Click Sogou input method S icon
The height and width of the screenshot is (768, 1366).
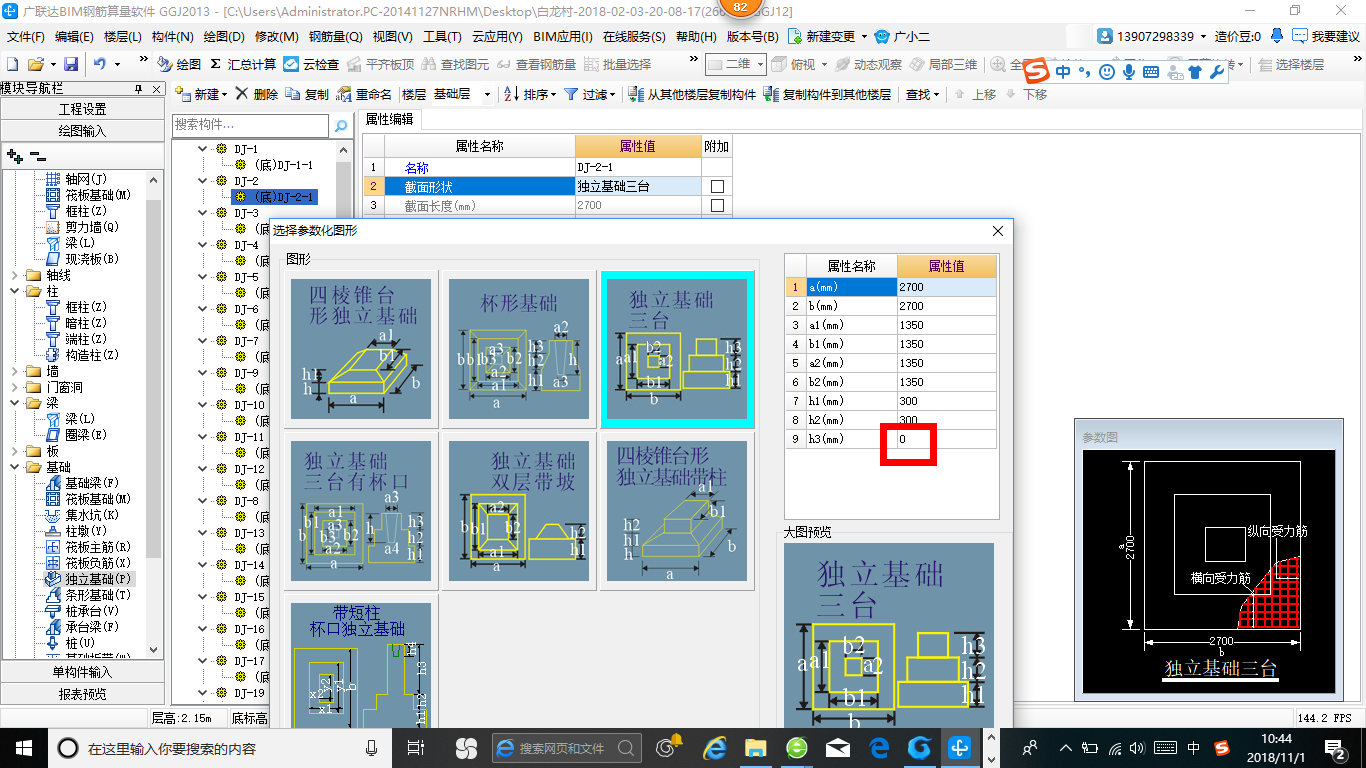pos(1038,72)
